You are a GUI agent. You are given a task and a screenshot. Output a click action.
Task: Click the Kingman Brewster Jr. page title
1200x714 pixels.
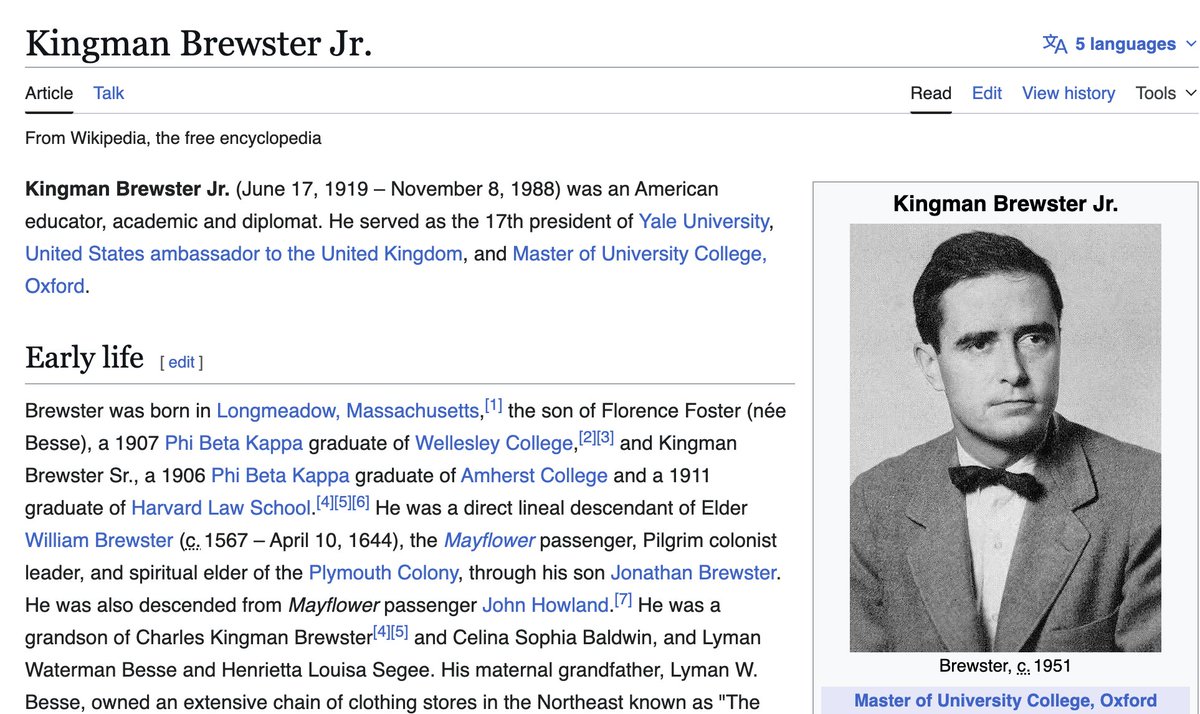point(198,44)
